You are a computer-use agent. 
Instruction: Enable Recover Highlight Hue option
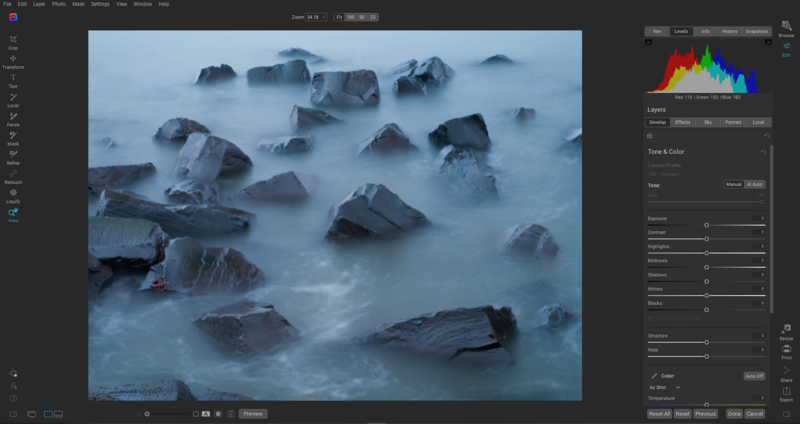point(651,318)
